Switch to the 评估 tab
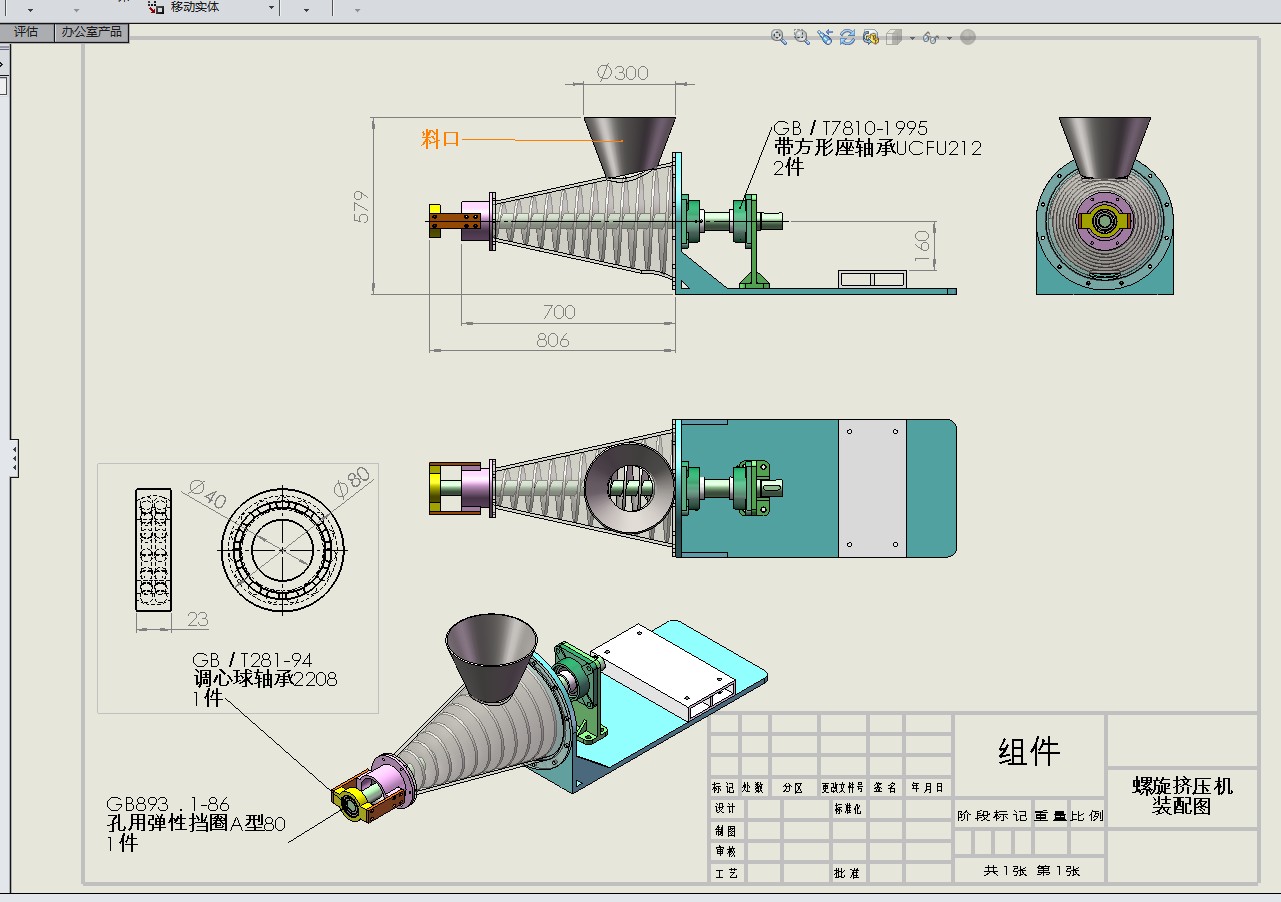Screen dimensions: 1281x902 (25, 32)
